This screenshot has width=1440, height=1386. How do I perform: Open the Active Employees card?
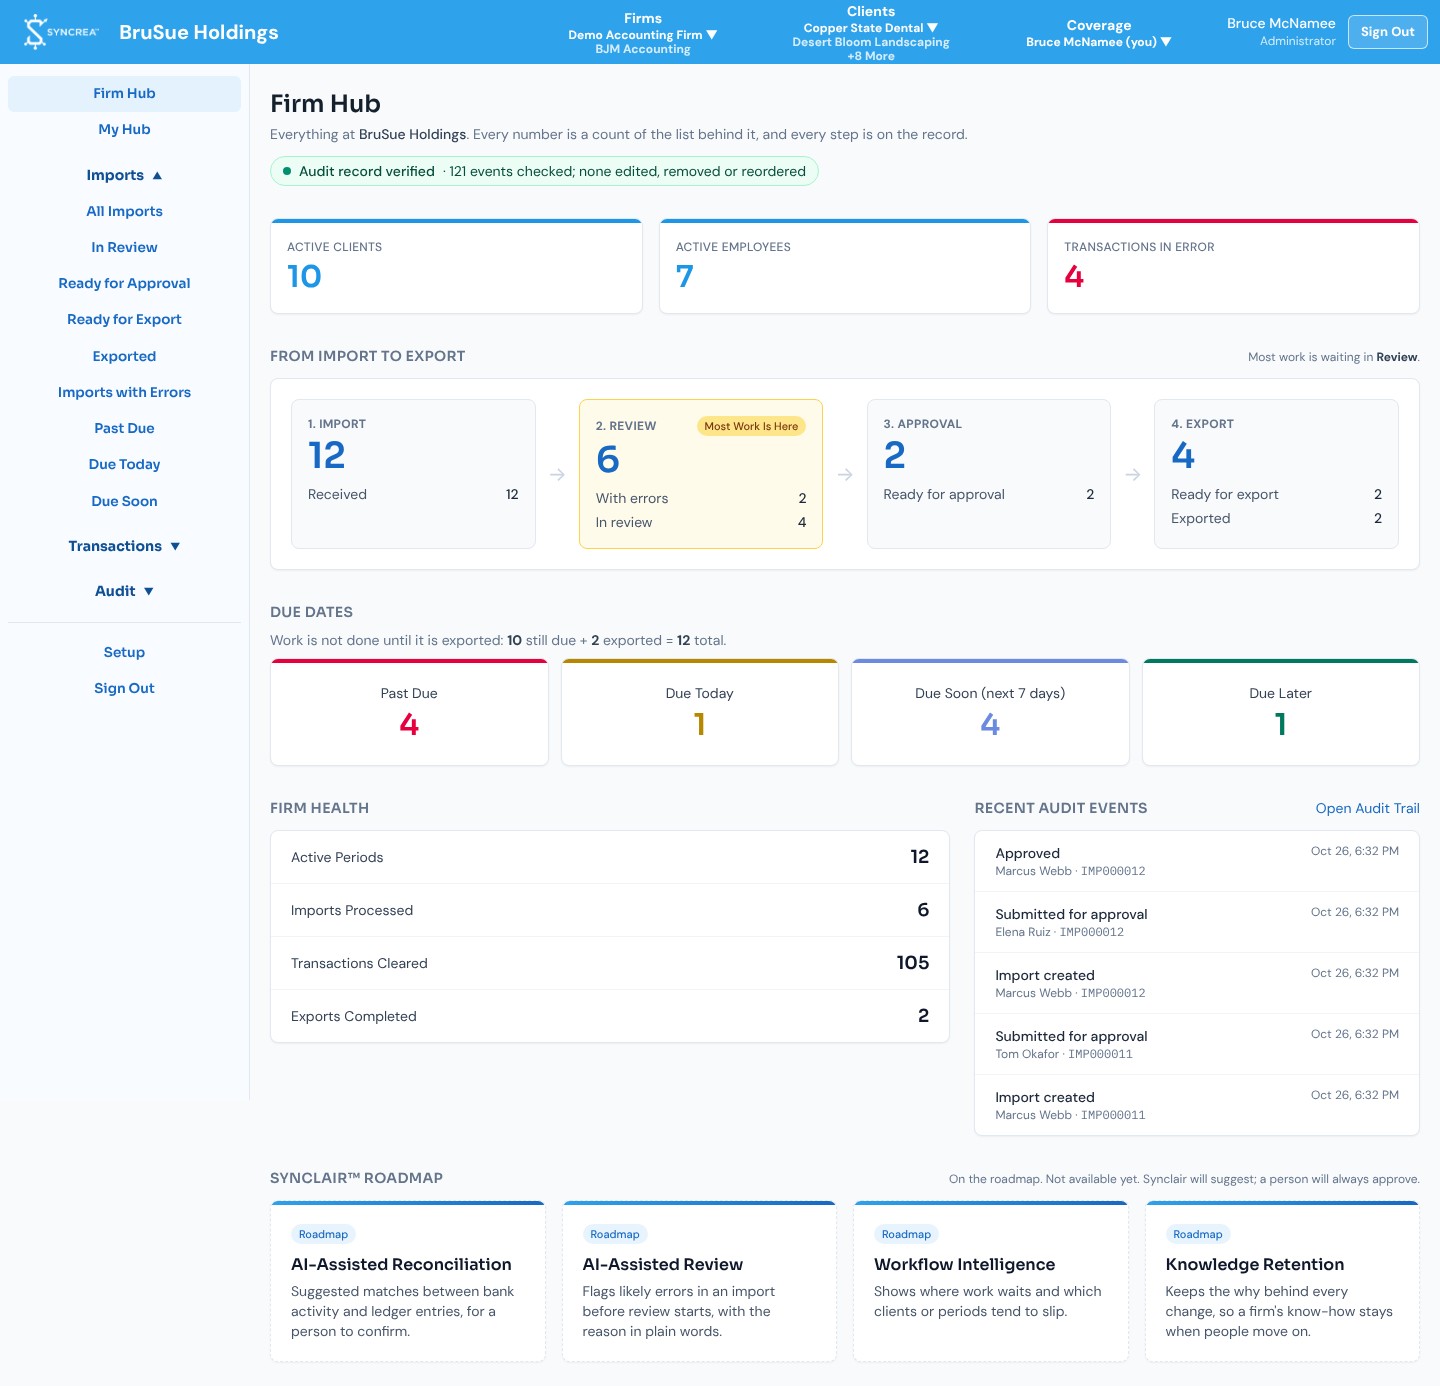click(x=845, y=266)
